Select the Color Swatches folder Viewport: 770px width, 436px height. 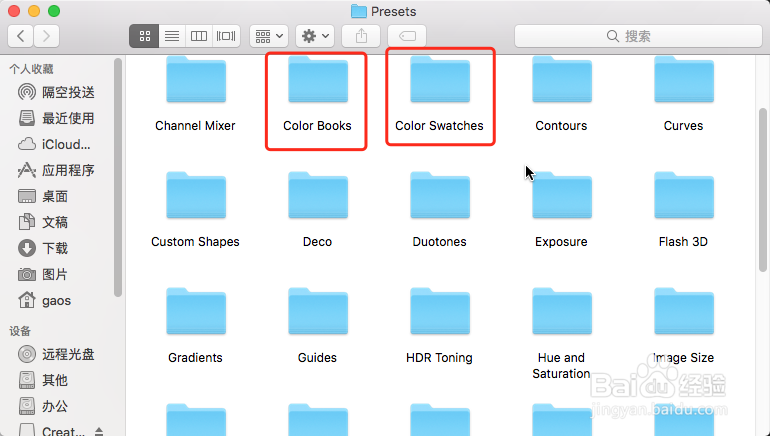coord(440,94)
